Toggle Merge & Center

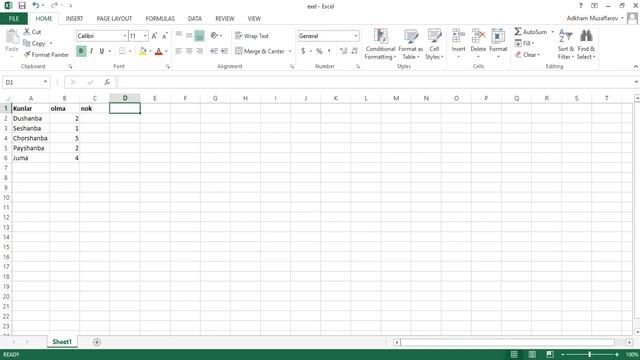coord(260,51)
